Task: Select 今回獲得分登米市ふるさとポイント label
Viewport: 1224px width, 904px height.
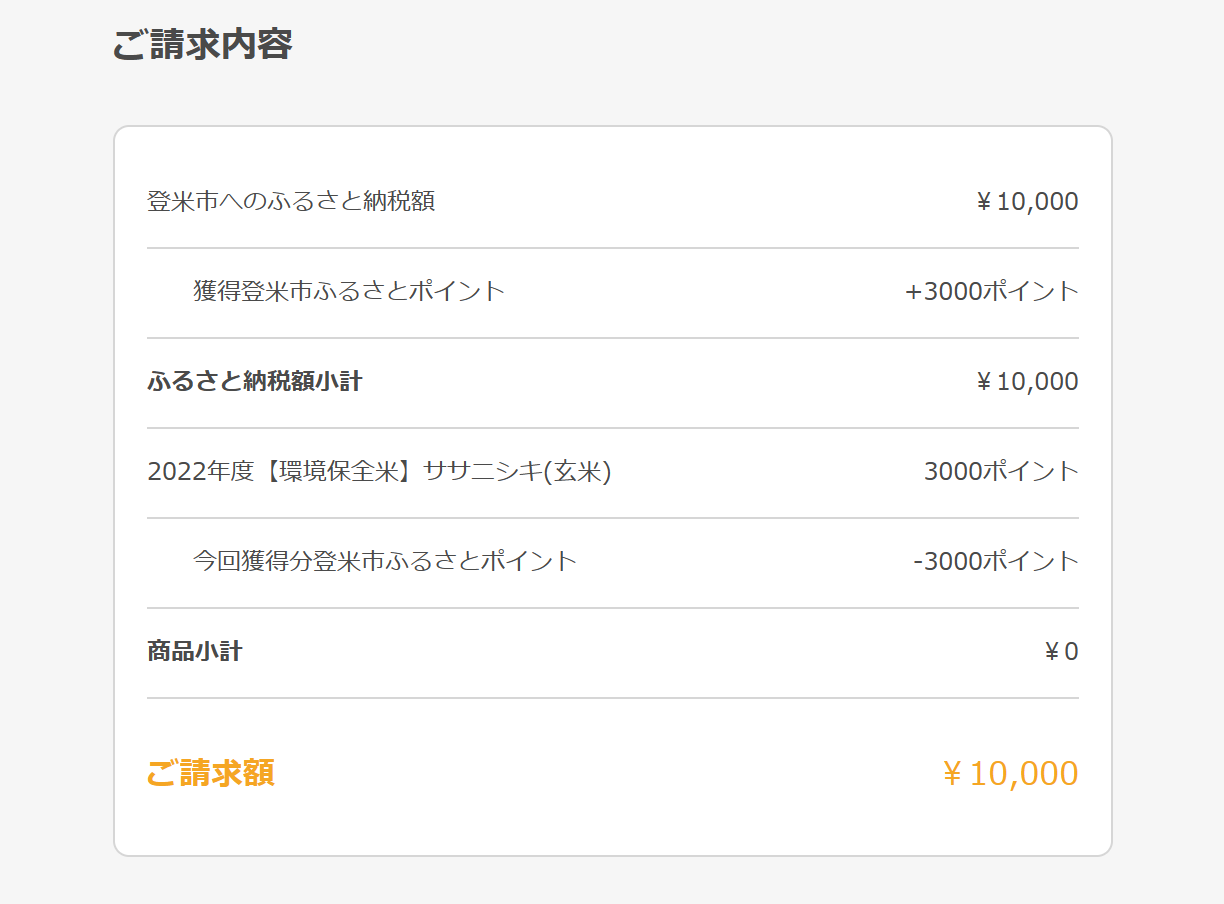Action: tap(385, 562)
